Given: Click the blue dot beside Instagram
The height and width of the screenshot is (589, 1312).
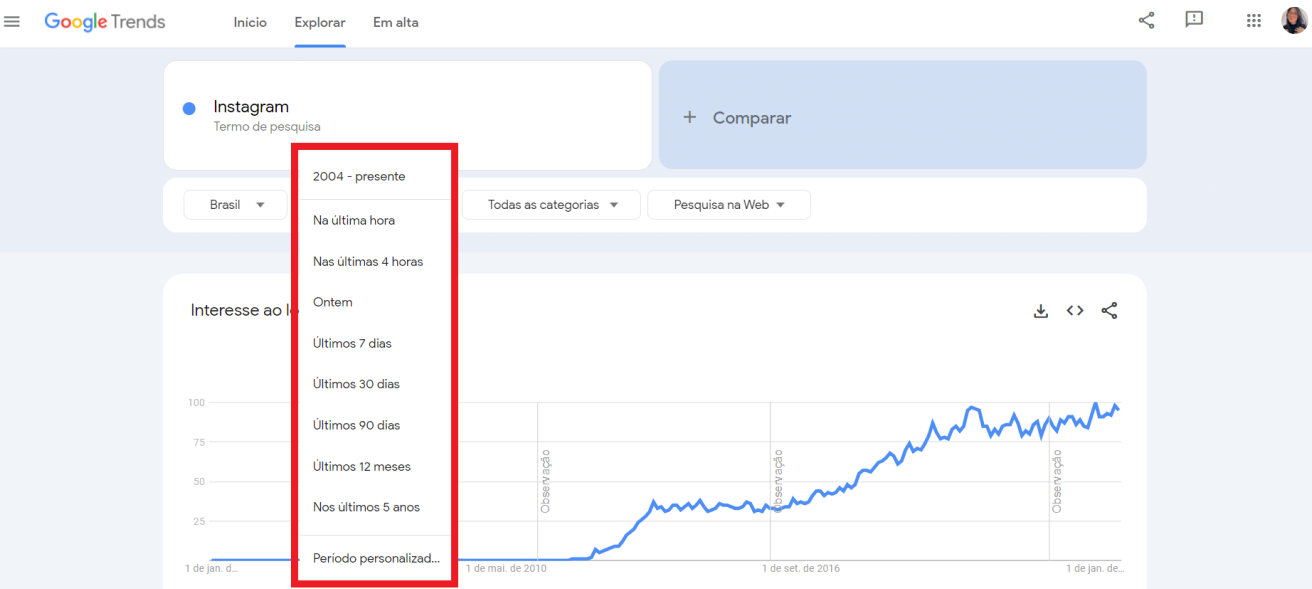Looking at the screenshot, I should (x=189, y=108).
